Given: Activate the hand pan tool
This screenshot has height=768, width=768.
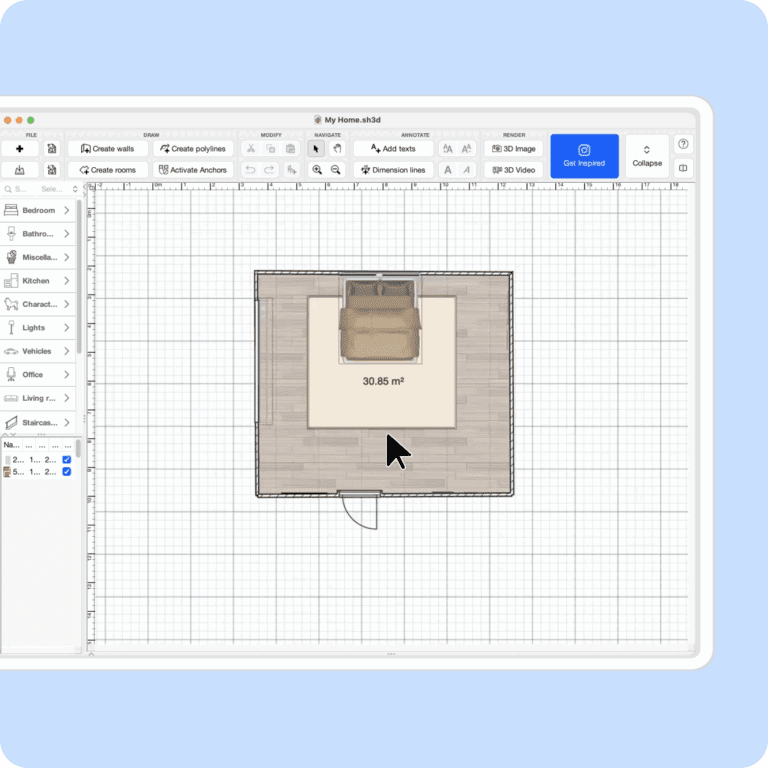Looking at the screenshot, I should [x=337, y=149].
